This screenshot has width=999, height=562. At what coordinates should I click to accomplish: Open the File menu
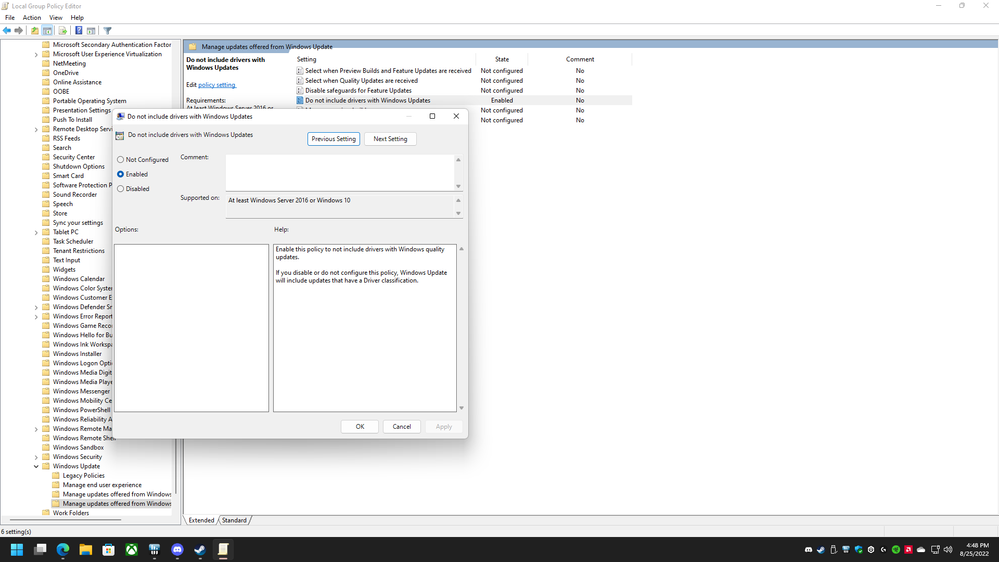[x=10, y=18]
